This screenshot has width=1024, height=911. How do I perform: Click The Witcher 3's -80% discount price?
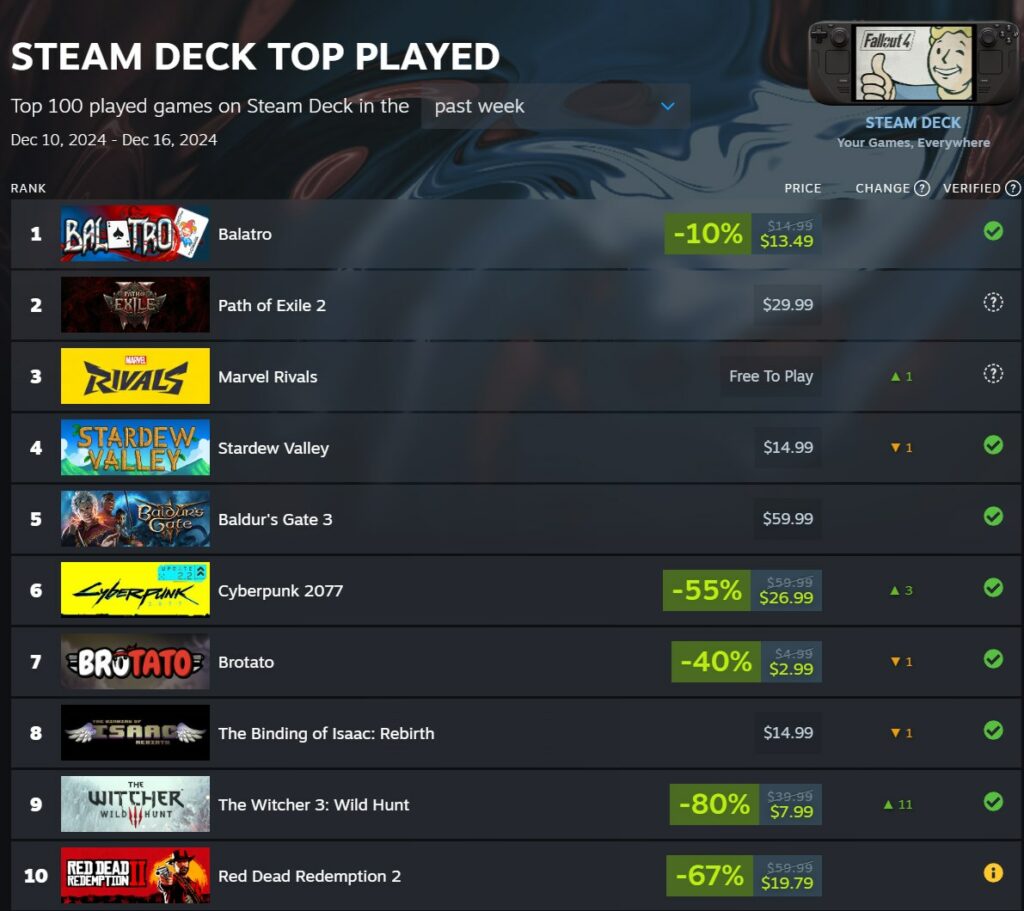(x=746, y=805)
